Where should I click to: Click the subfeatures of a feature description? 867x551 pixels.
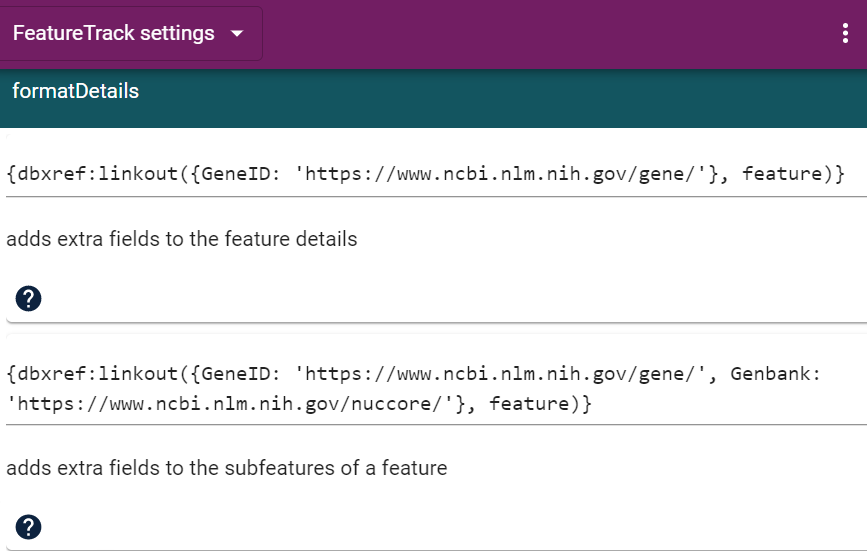(227, 467)
